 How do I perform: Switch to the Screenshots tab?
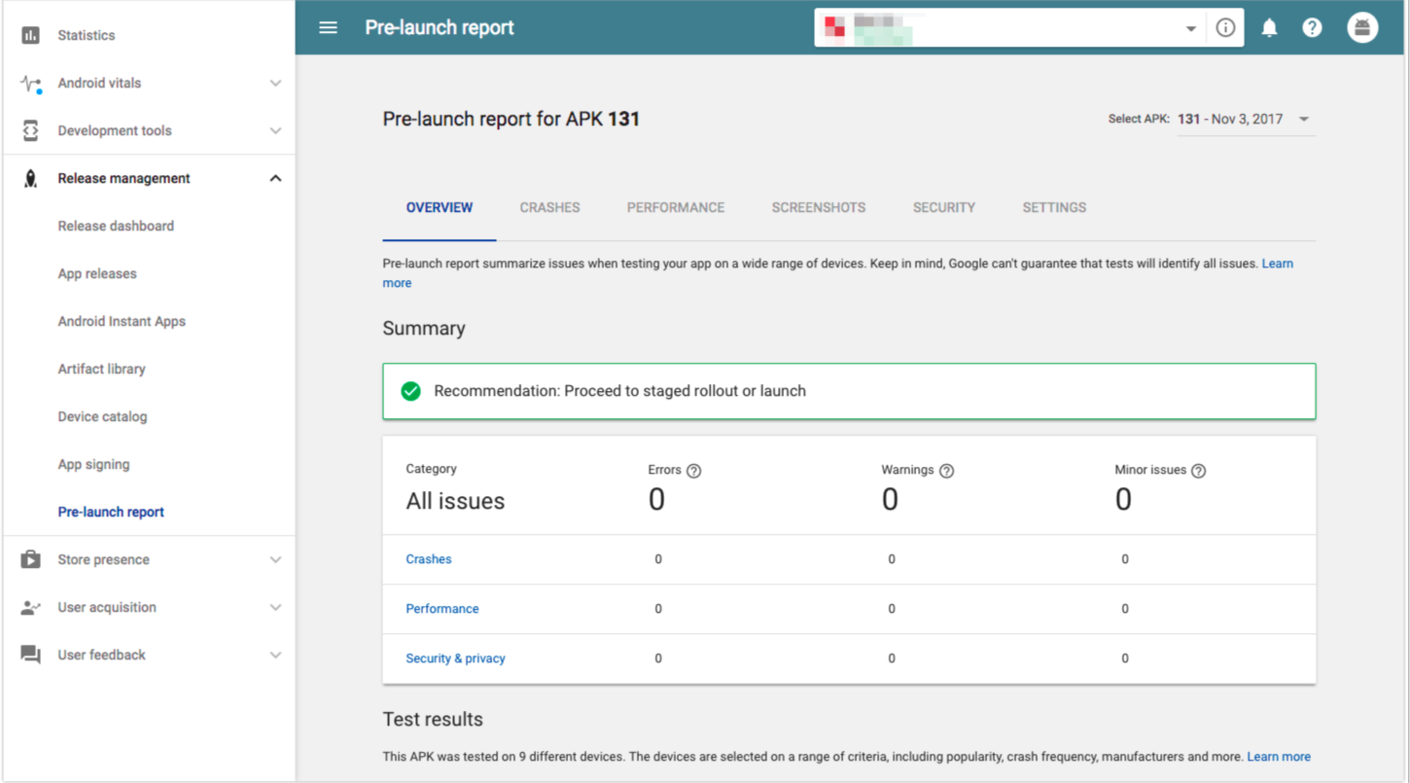[x=818, y=208]
